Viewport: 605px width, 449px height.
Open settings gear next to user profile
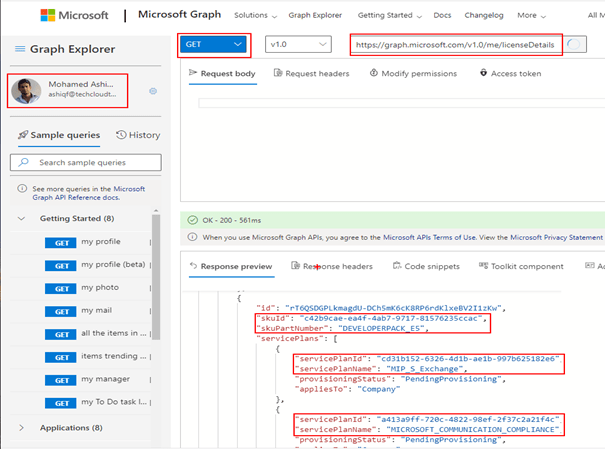coord(153,91)
